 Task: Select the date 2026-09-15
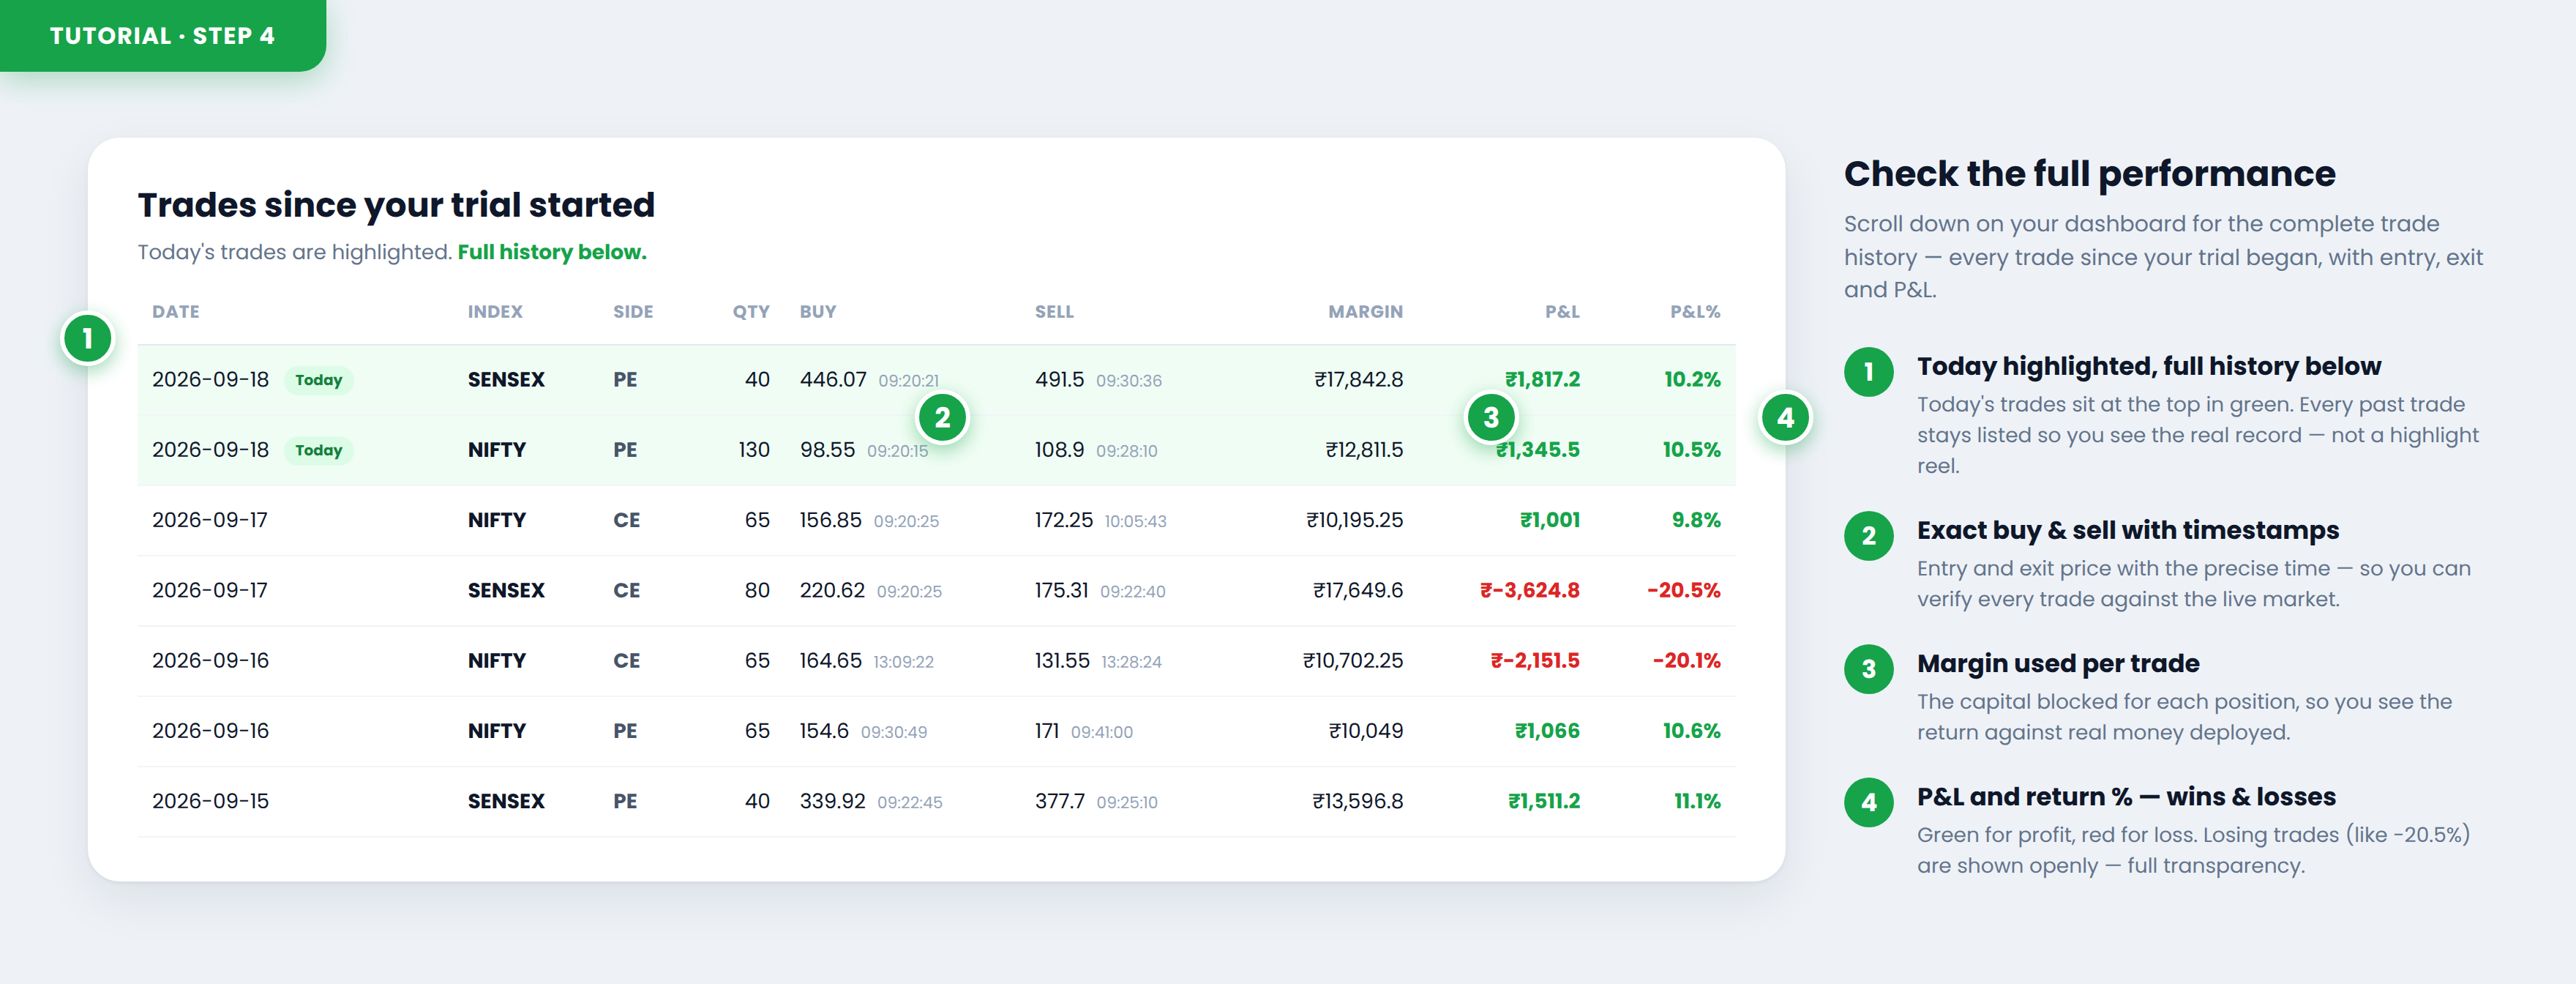pyautogui.click(x=210, y=801)
